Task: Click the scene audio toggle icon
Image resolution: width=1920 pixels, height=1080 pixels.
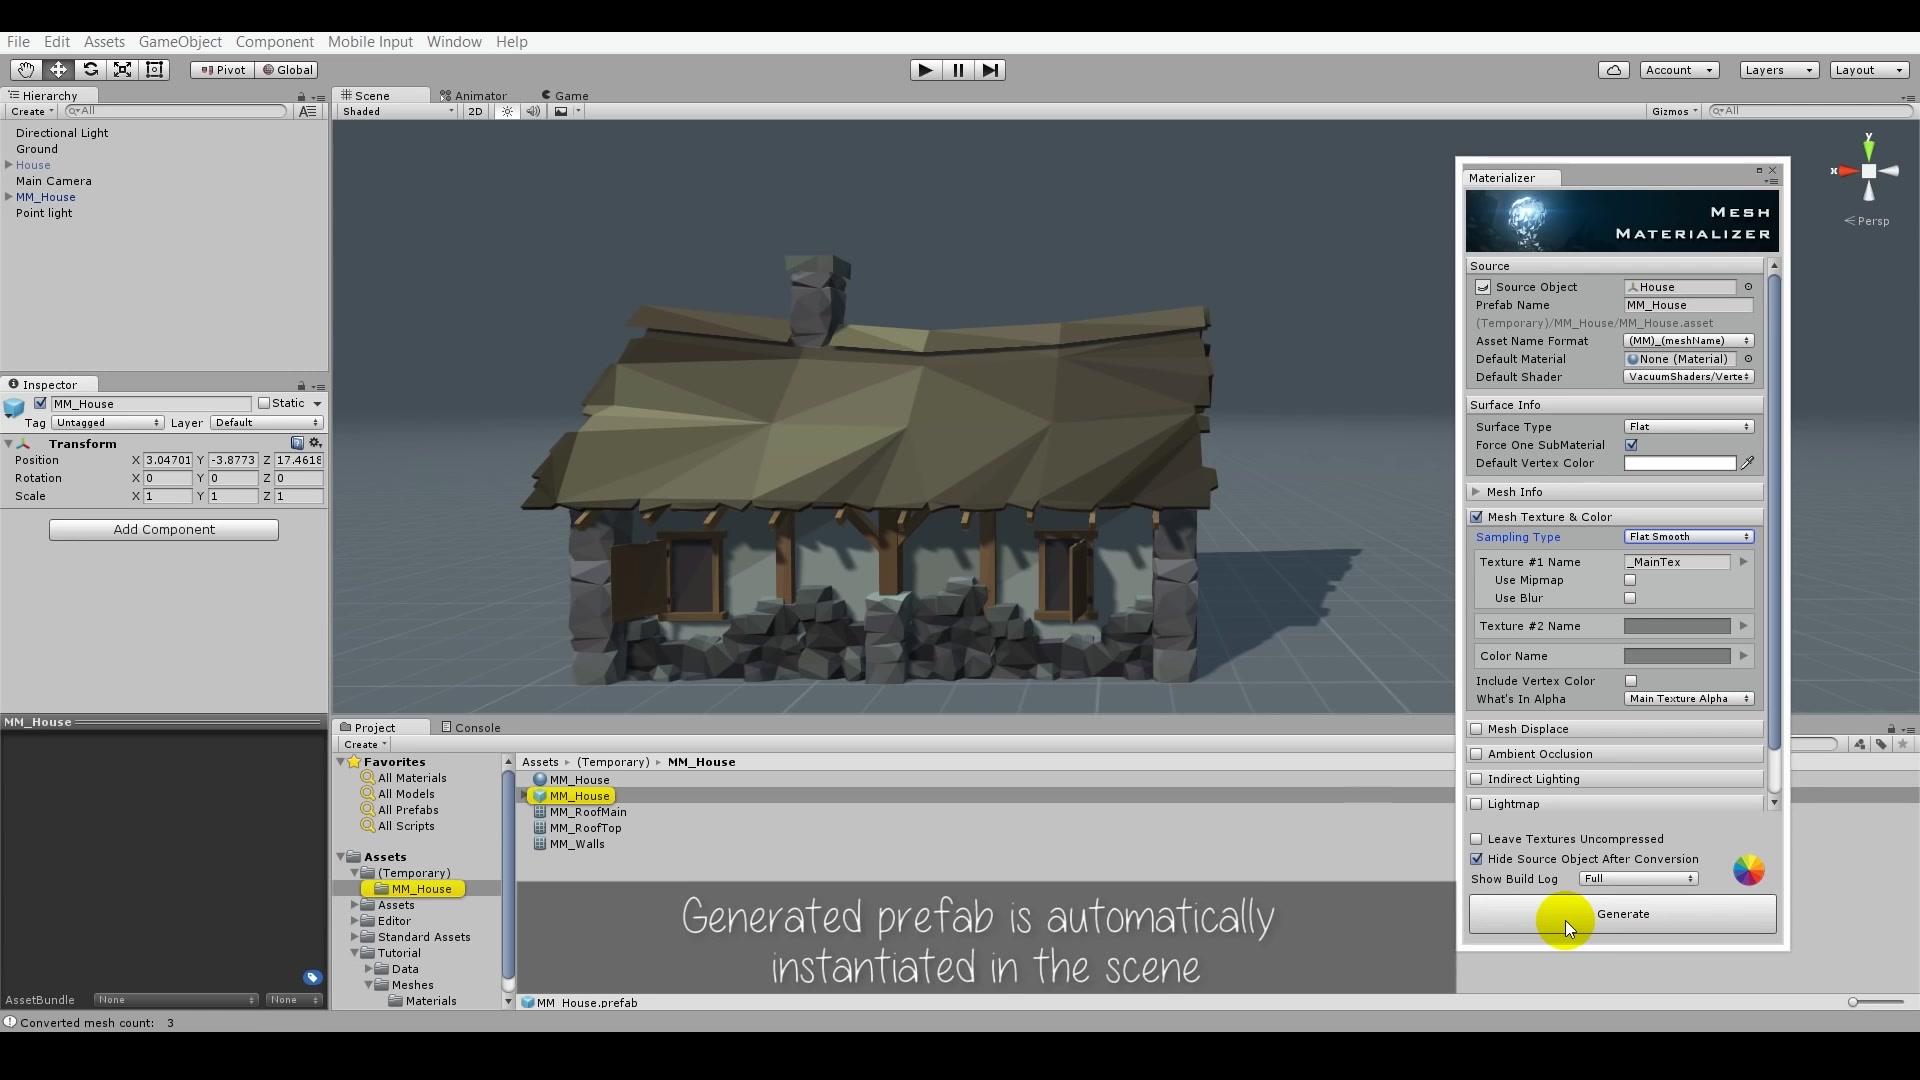Action: pos(533,111)
